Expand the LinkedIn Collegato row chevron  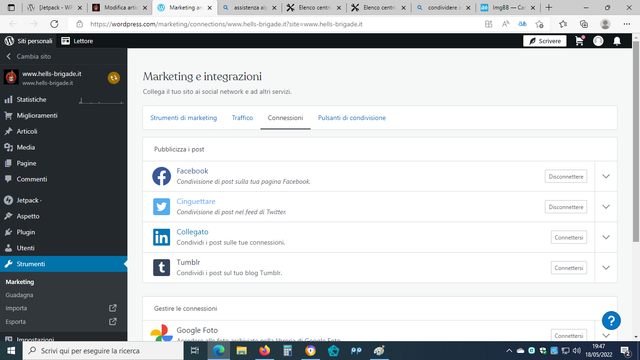(606, 237)
